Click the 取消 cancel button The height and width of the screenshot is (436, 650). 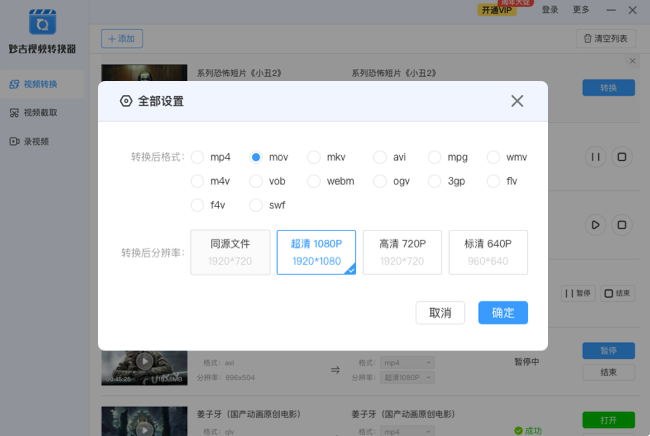440,312
